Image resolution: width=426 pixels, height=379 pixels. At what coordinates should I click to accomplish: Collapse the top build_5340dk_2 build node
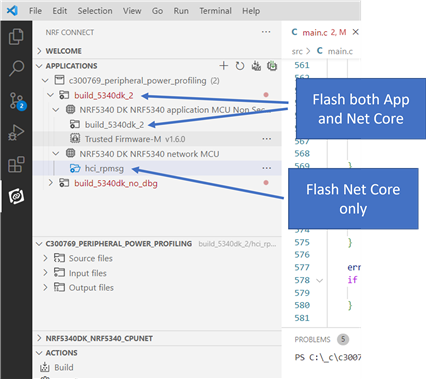(x=51, y=95)
